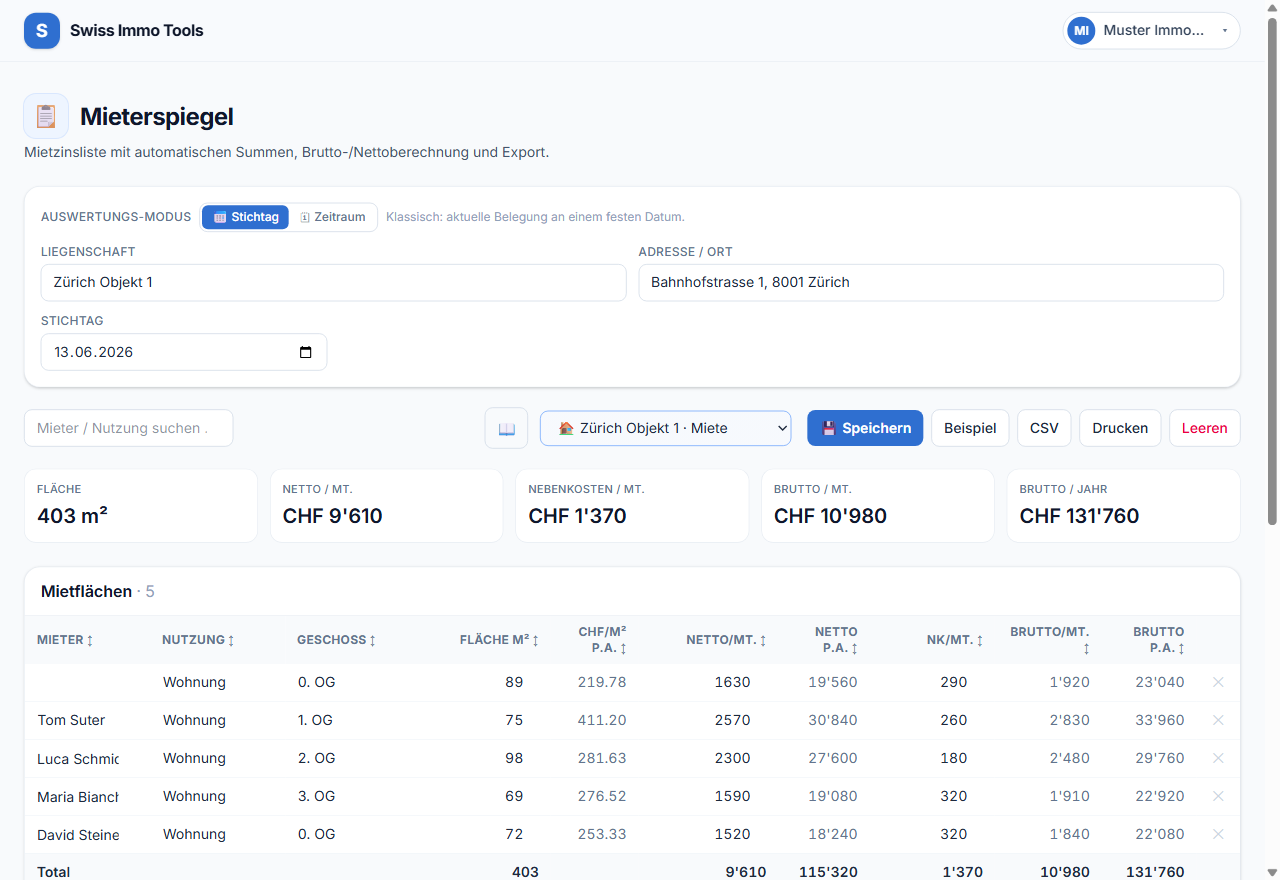This screenshot has height=880, width=1280.
Task: Click the Brutto / Jahr CHF 131'760 card
Action: pyautogui.click(x=1123, y=506)
